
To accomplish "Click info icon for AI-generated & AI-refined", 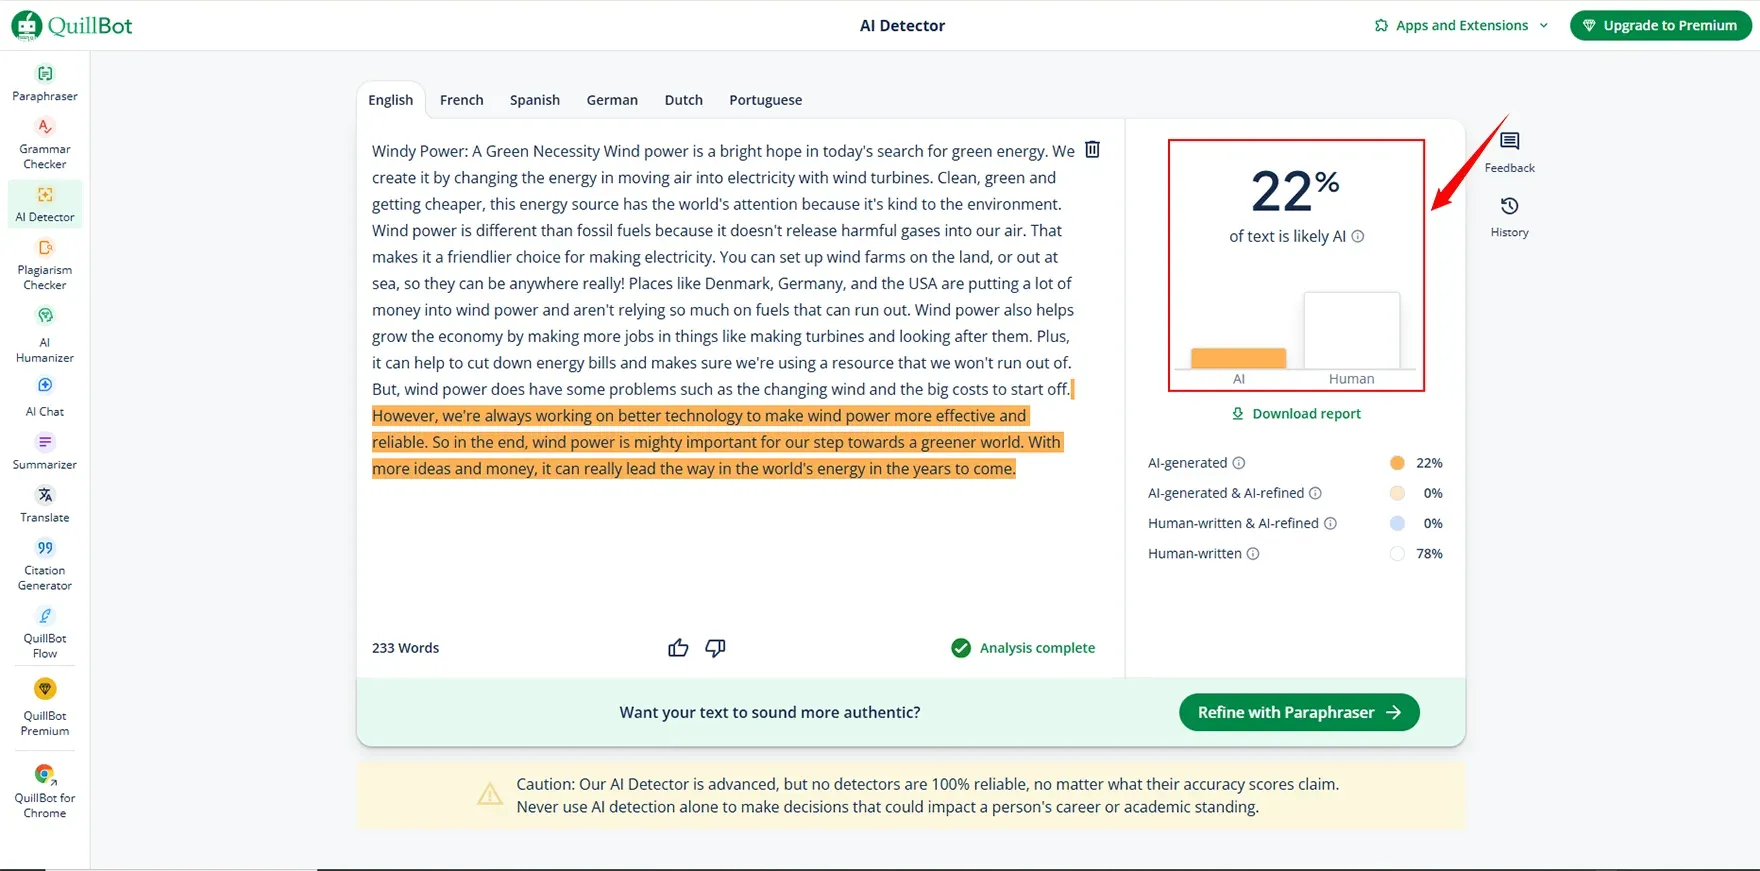I will pyautogui.click(x=1316, y=493).
